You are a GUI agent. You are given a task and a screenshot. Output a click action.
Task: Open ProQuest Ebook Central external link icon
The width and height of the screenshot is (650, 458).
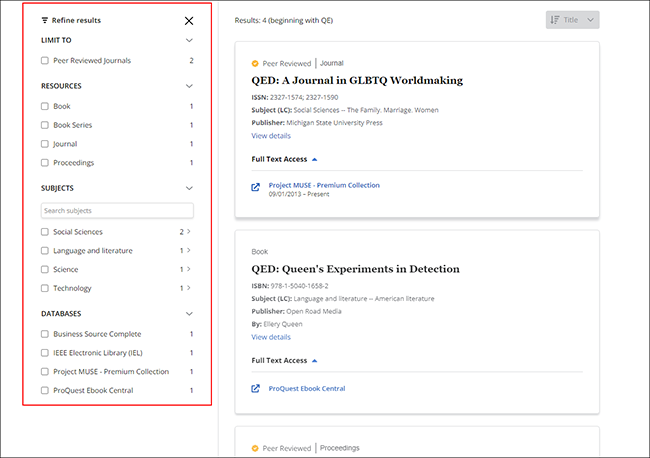pos(256,389)
